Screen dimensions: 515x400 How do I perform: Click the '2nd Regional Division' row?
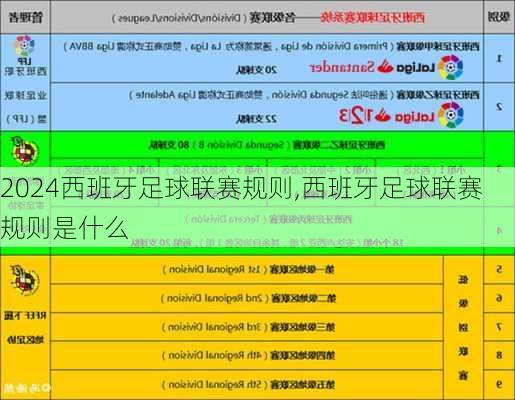click(x=247, y=298)
